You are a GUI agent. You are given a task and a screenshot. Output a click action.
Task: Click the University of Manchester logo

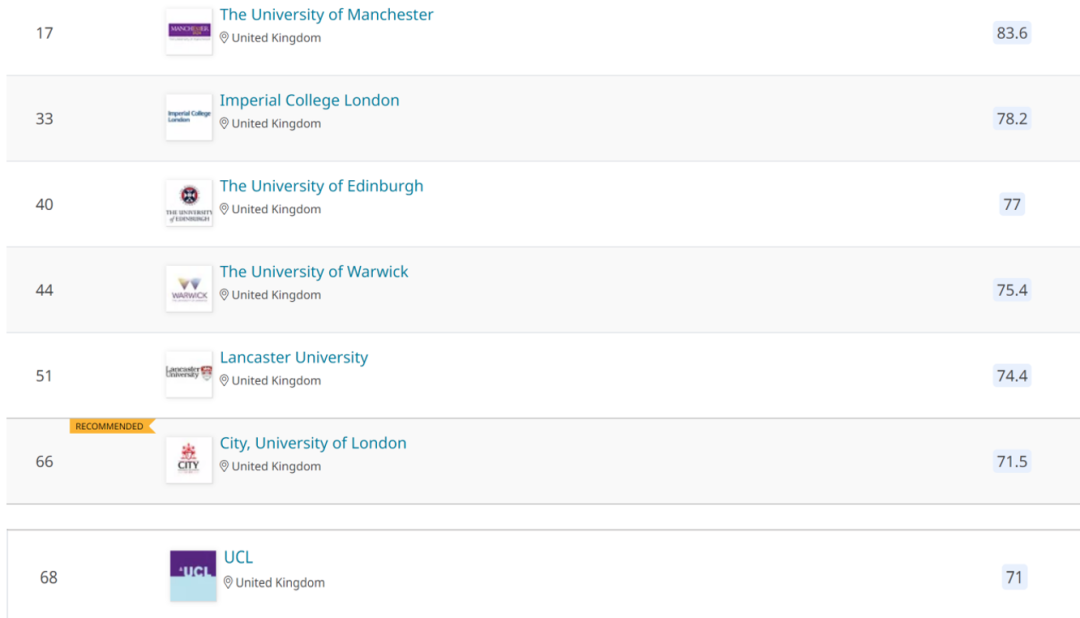pos(189,32)
